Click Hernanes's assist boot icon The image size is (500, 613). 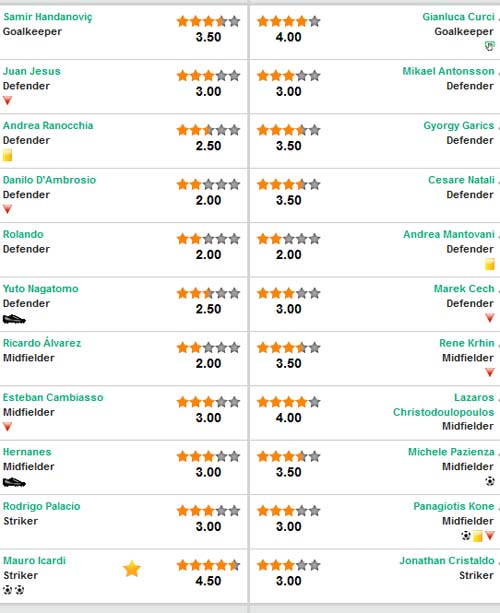pyautogui.click(x=14, y=482)
